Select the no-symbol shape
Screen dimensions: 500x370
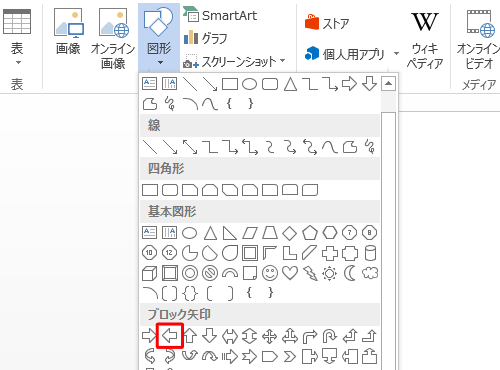tap(210, 273)
